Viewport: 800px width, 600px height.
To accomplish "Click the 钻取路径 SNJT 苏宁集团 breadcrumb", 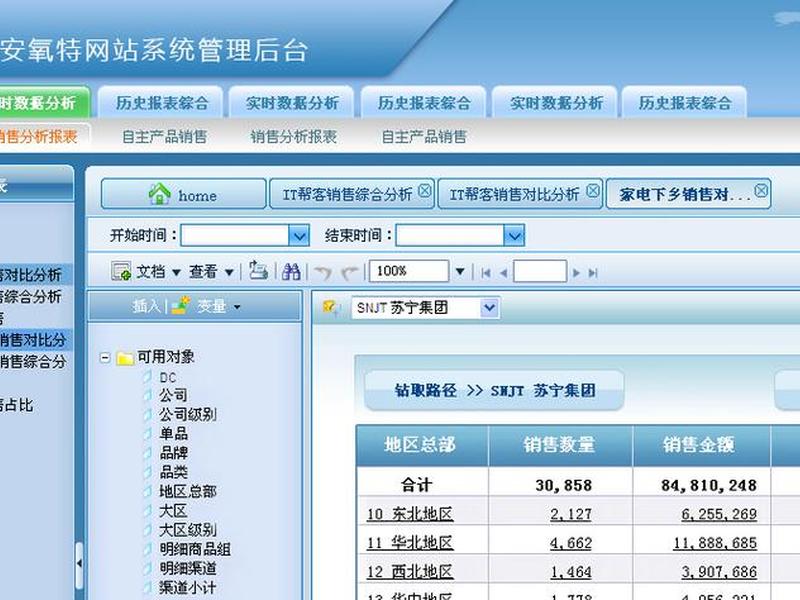I will 494,390.
